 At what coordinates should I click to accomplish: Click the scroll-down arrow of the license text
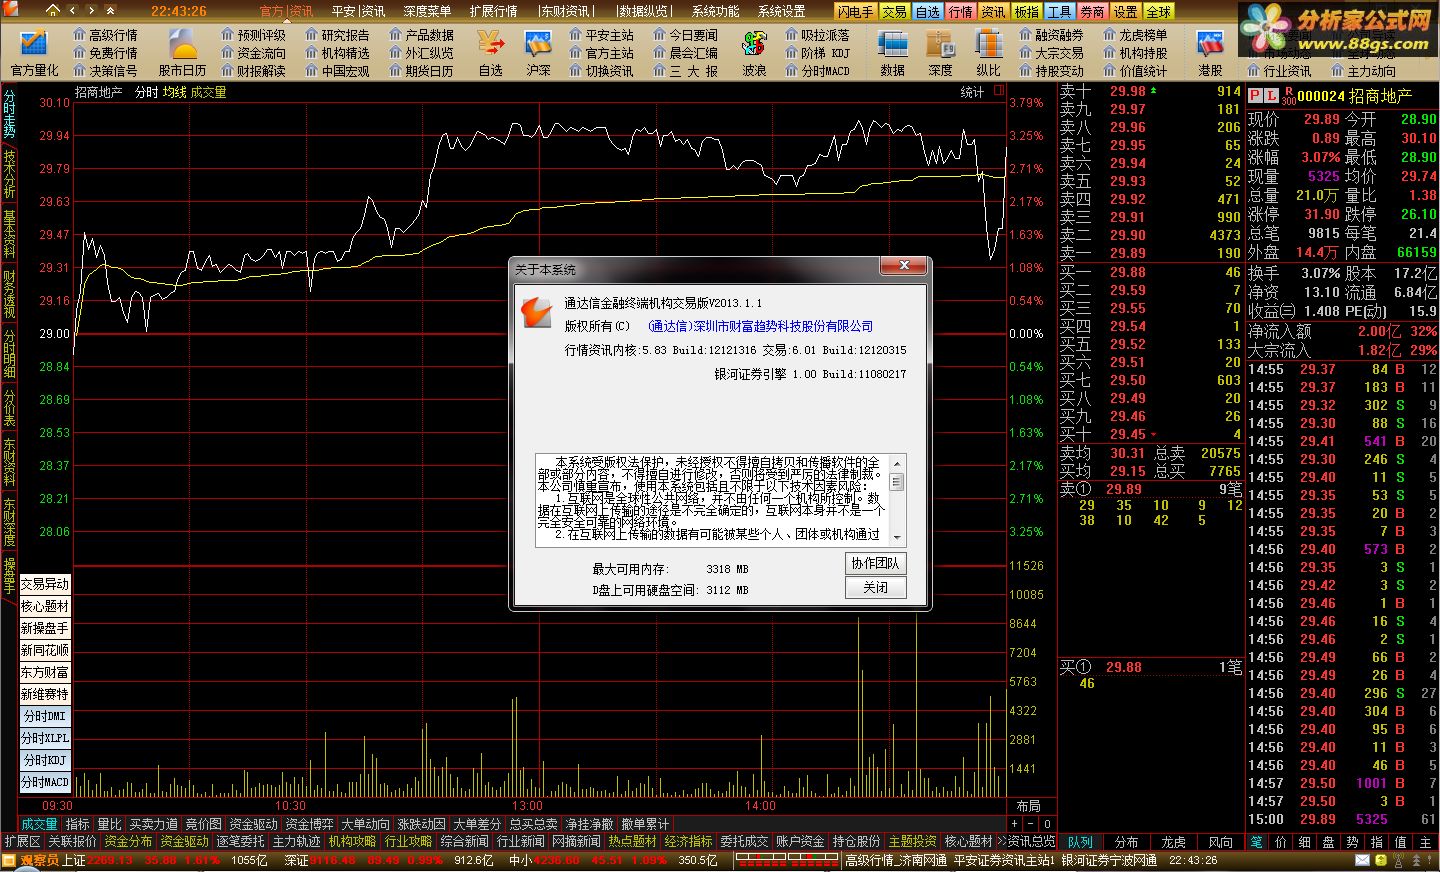(896, 536)
